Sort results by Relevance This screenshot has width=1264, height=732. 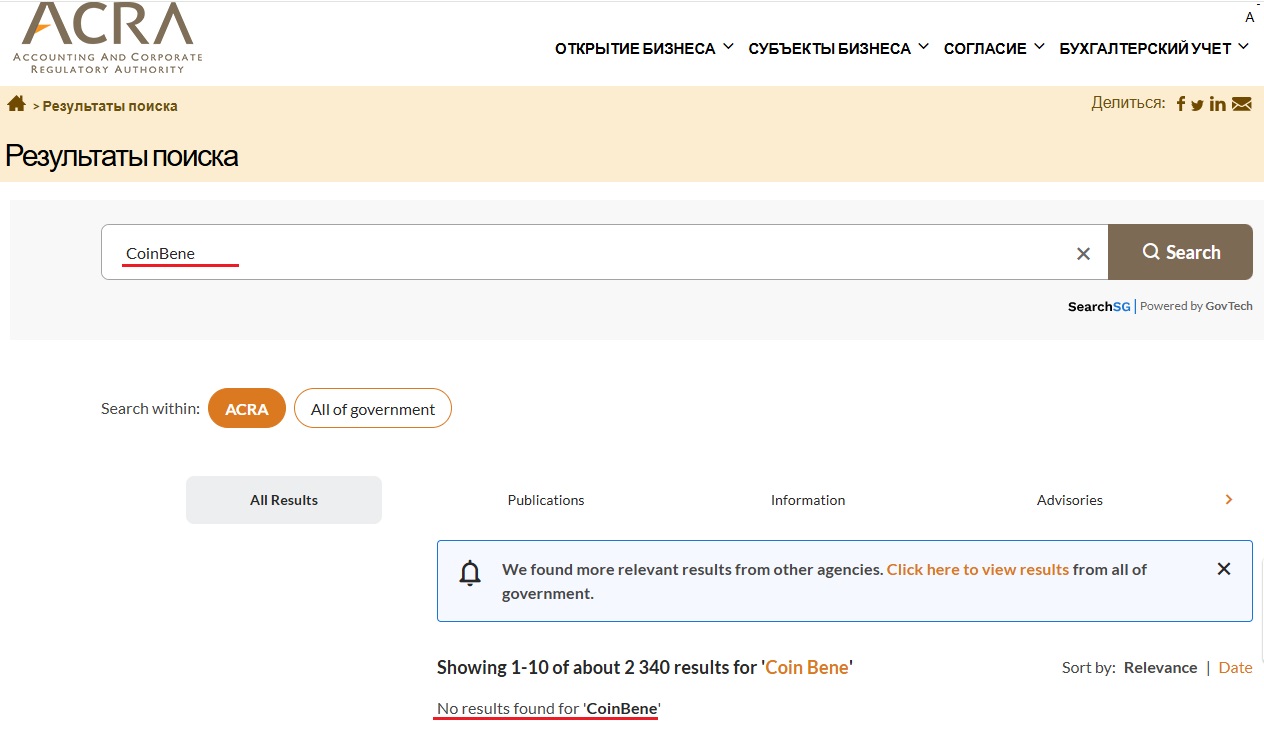tap(1160, 667)
